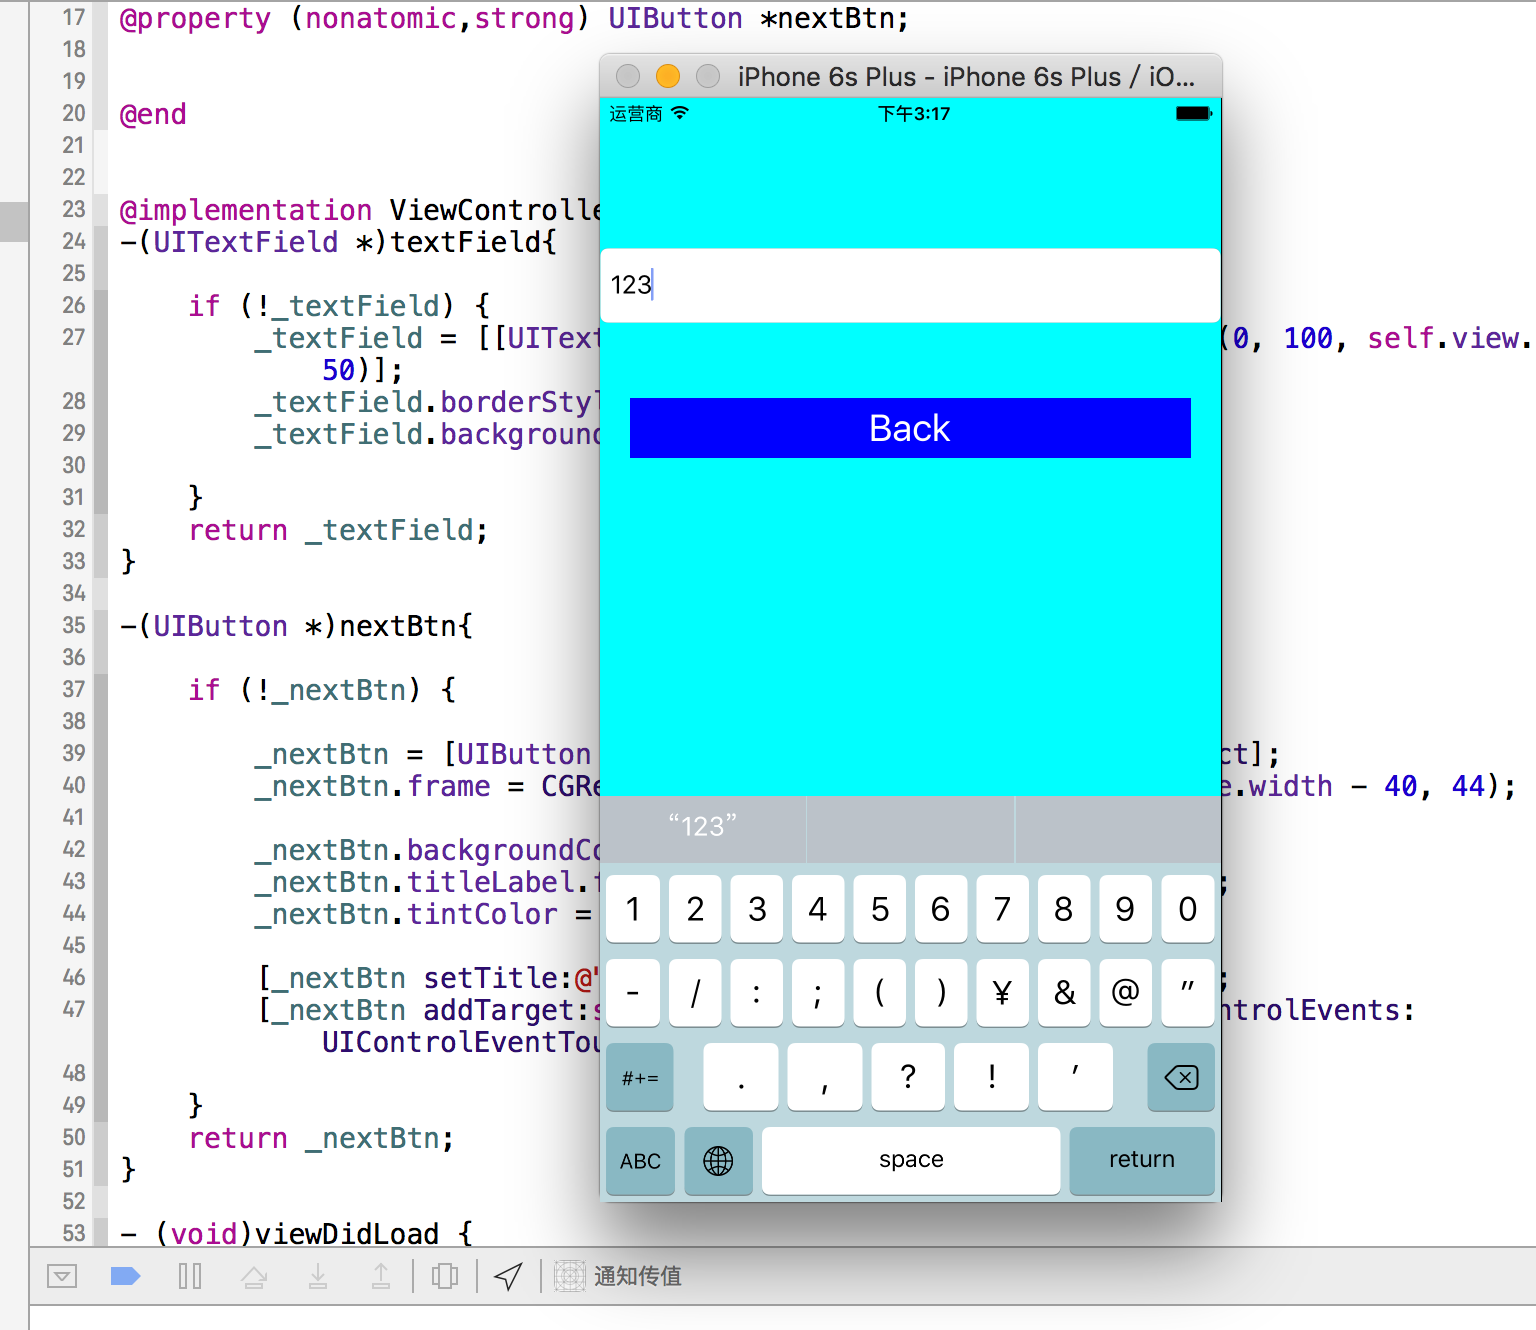Tap the 1 key on keyboard
1536x1330 pixels.
coord(633,909)
